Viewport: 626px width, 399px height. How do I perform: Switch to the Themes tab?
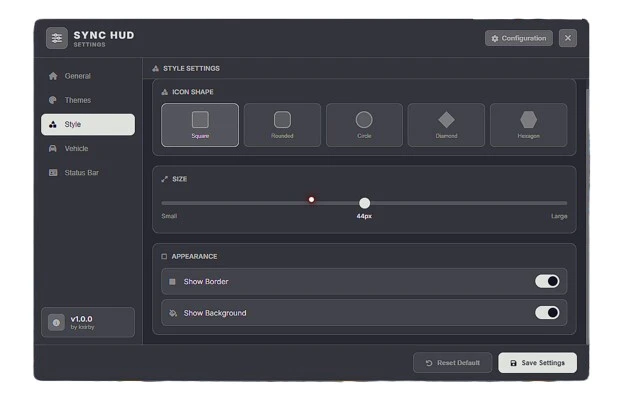tap(88, 100)
